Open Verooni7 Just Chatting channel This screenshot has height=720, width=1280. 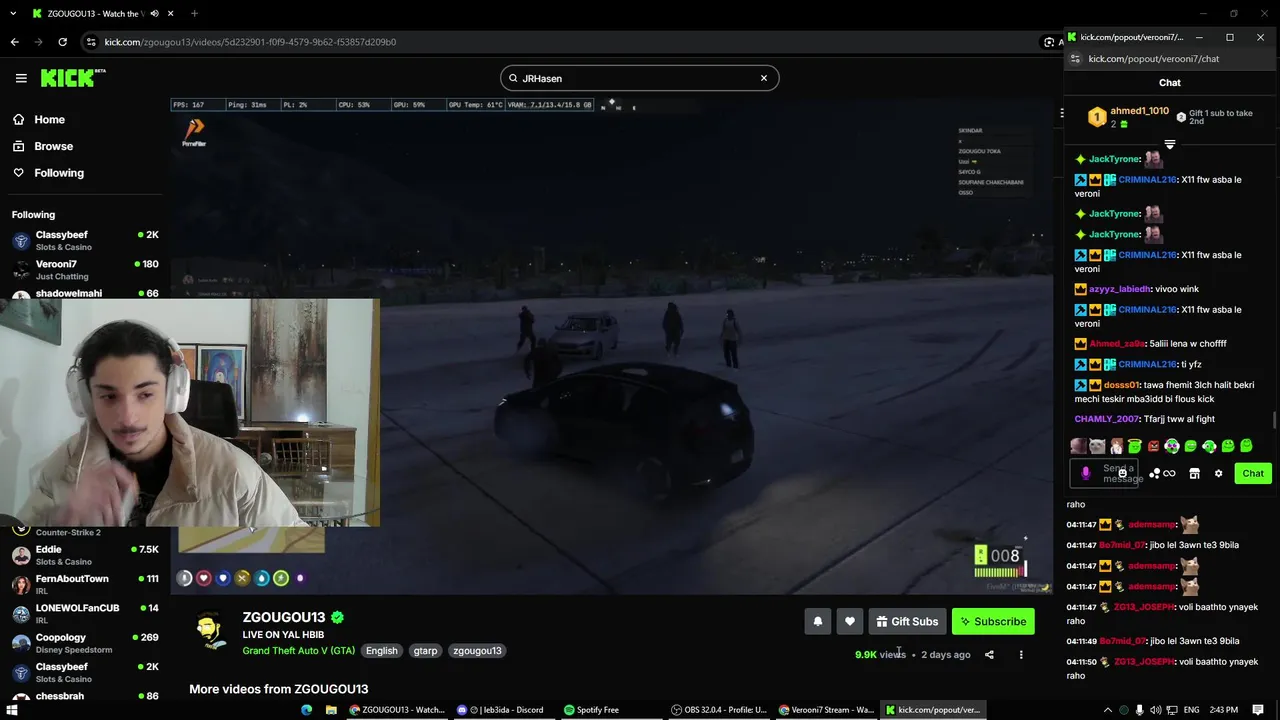(84, 270)
